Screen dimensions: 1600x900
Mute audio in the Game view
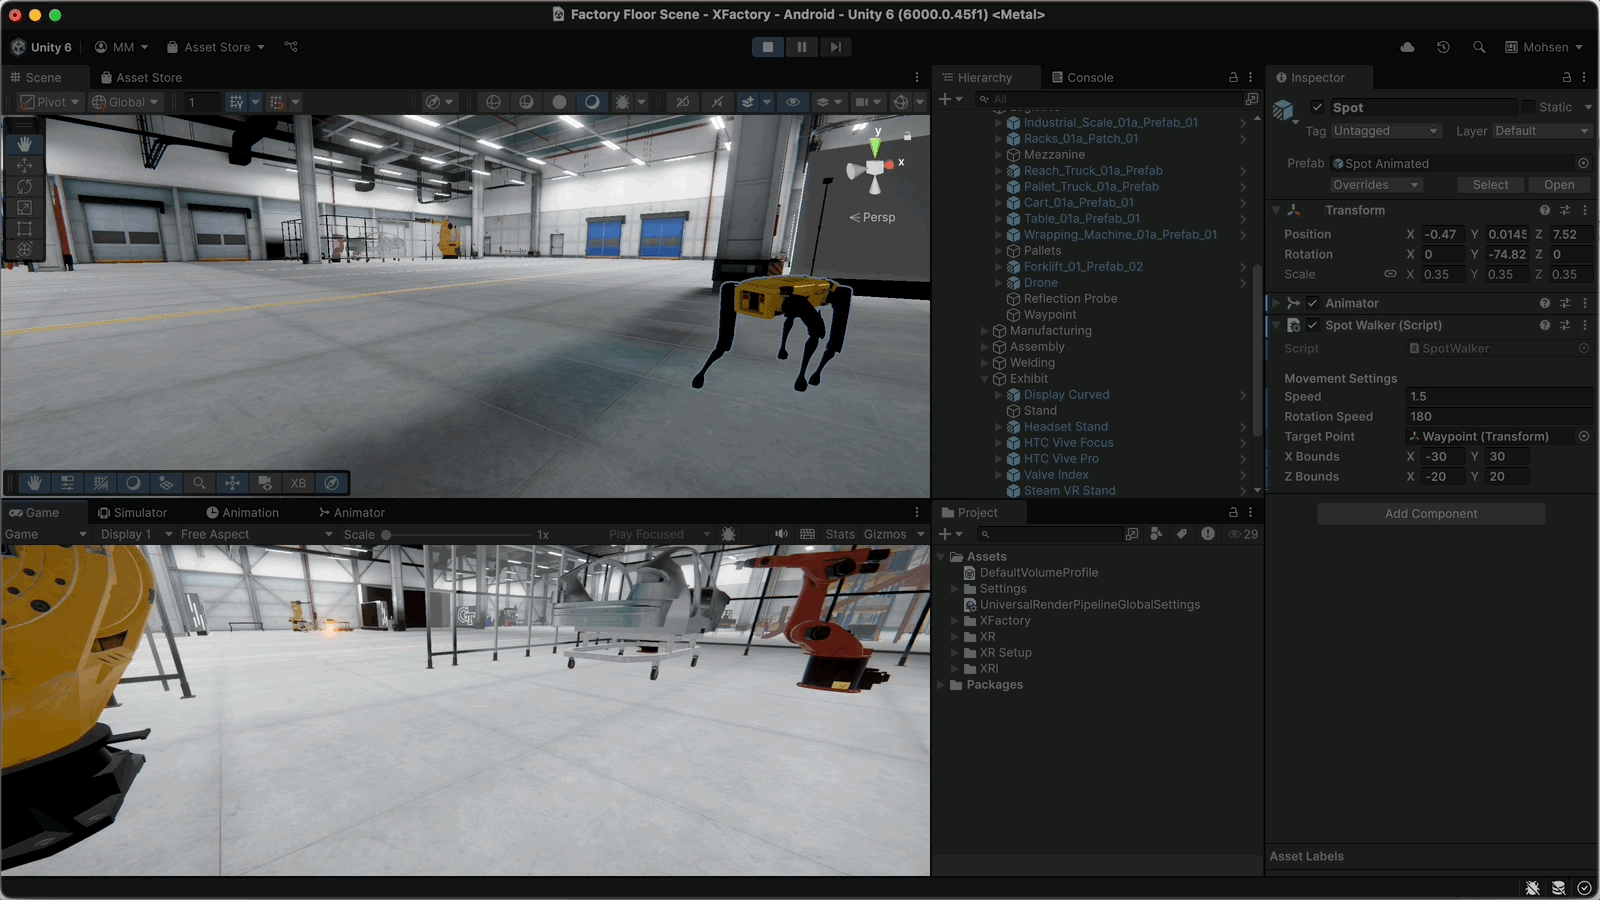click(781, 534)
